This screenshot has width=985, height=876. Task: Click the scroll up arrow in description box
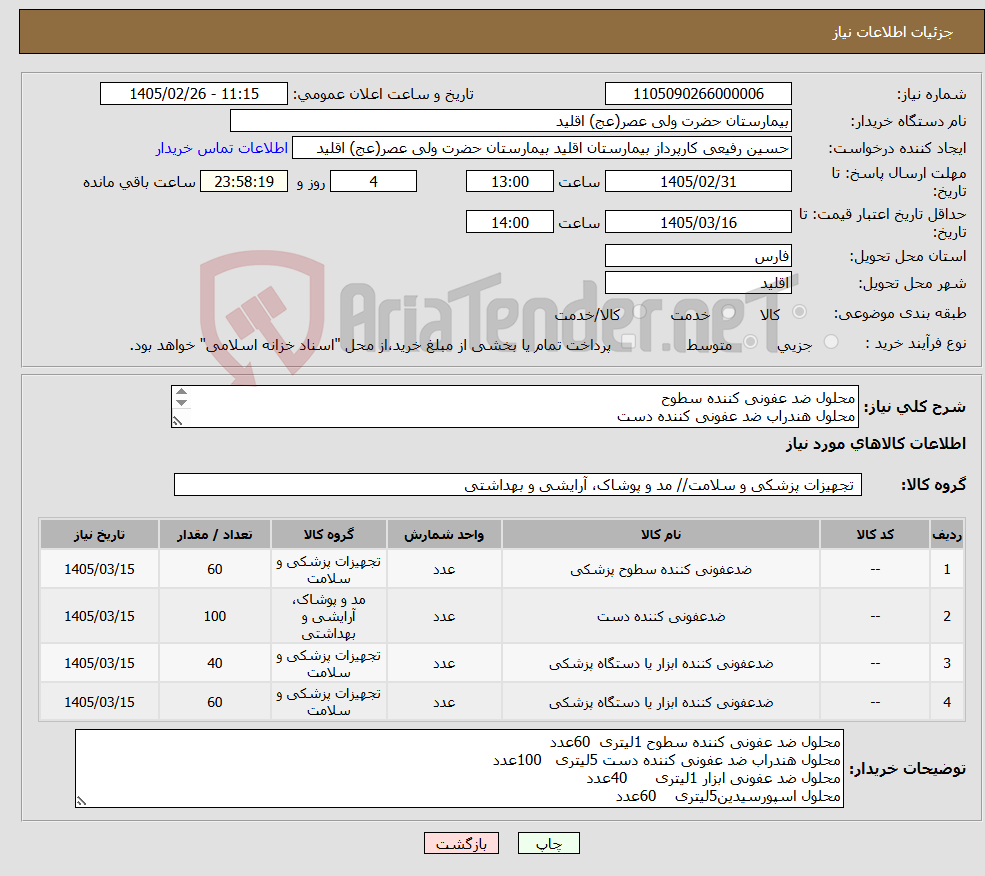click(182, 392)
